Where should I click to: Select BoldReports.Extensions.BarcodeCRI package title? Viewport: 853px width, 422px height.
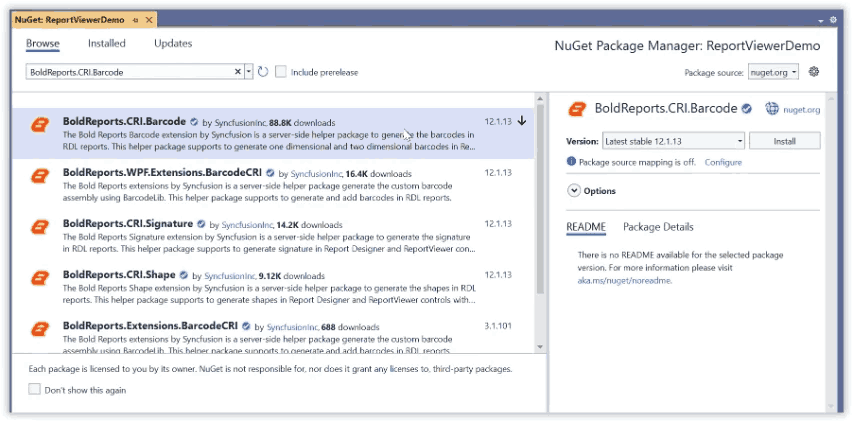pos(151,326)
